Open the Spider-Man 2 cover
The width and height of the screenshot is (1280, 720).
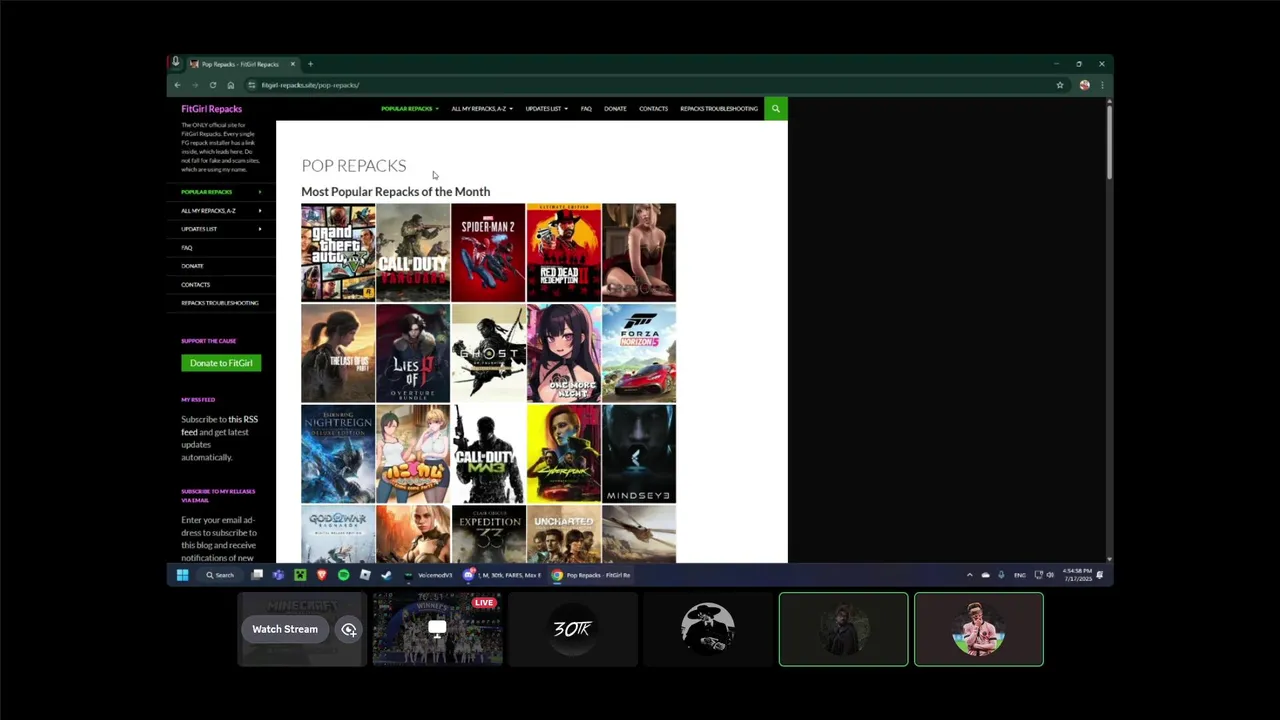point(488,252)
